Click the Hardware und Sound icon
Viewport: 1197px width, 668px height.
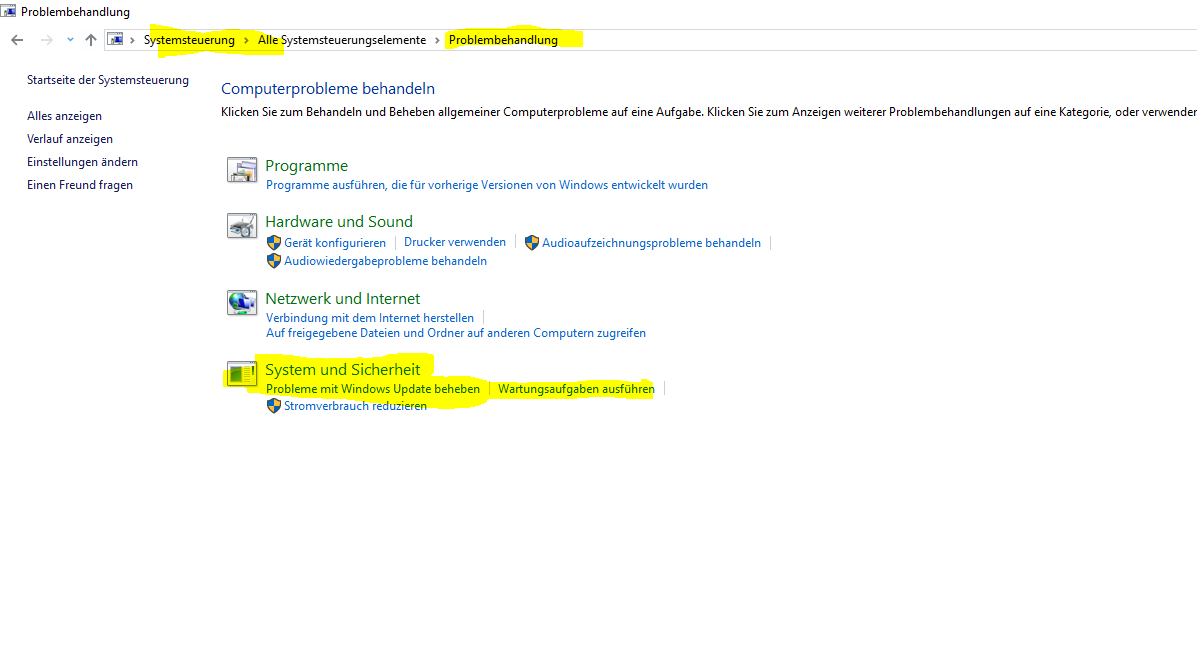pyautogui.click(x=242, y=226)
